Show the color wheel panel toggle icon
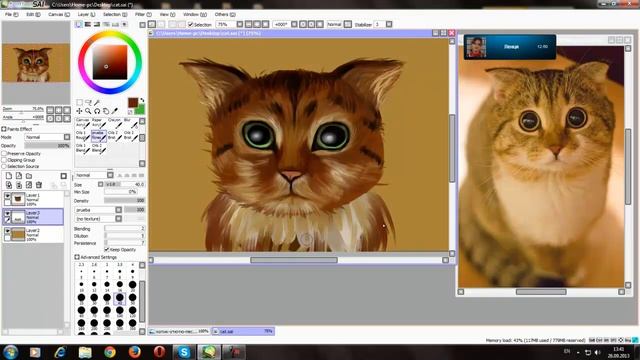The height and width of the screenshot is (360, 640). pos(79,24)
